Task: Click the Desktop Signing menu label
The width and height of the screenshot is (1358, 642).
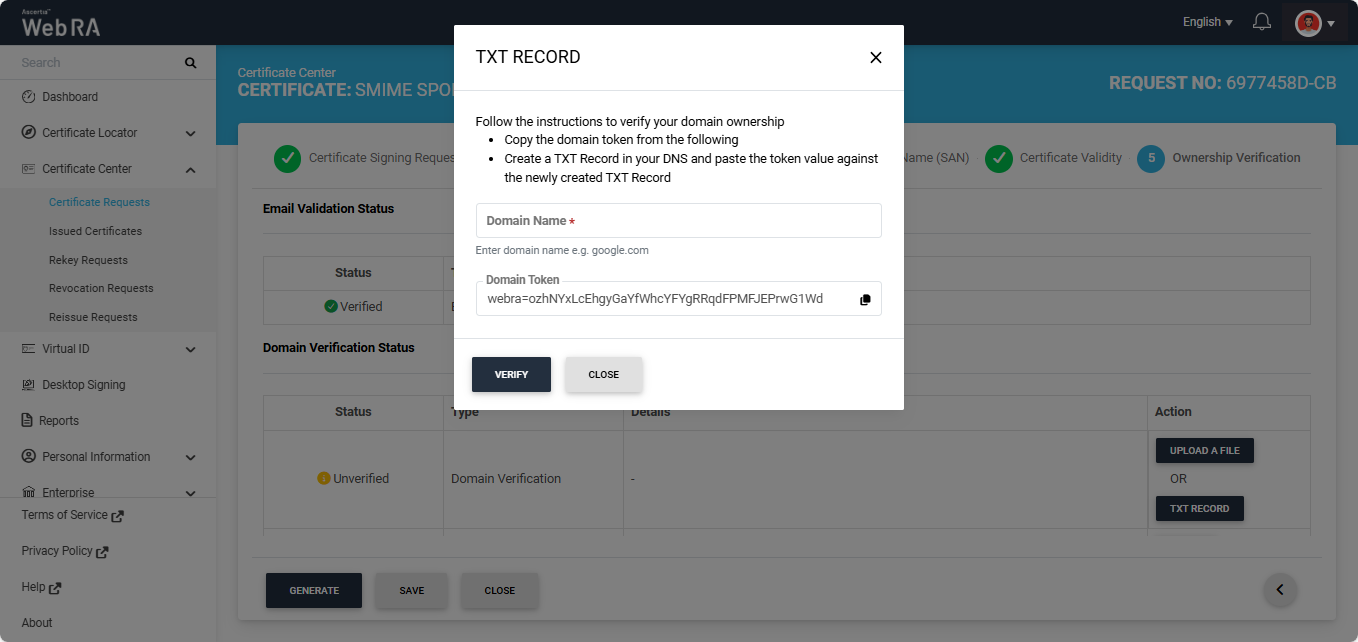Action: pyautogui.click(x=83, y=385)
